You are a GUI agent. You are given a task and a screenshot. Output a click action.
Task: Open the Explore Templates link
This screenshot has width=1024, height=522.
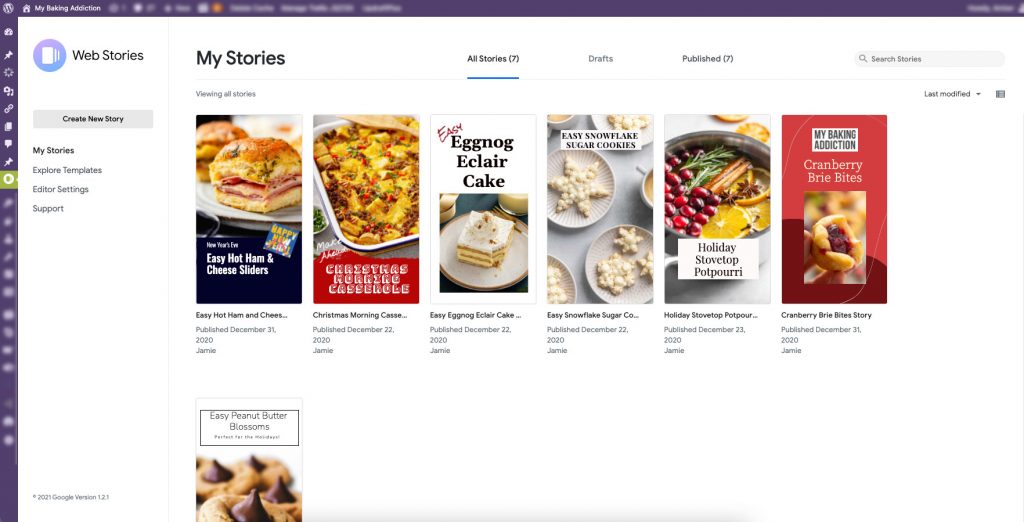[x=67, y=170]
